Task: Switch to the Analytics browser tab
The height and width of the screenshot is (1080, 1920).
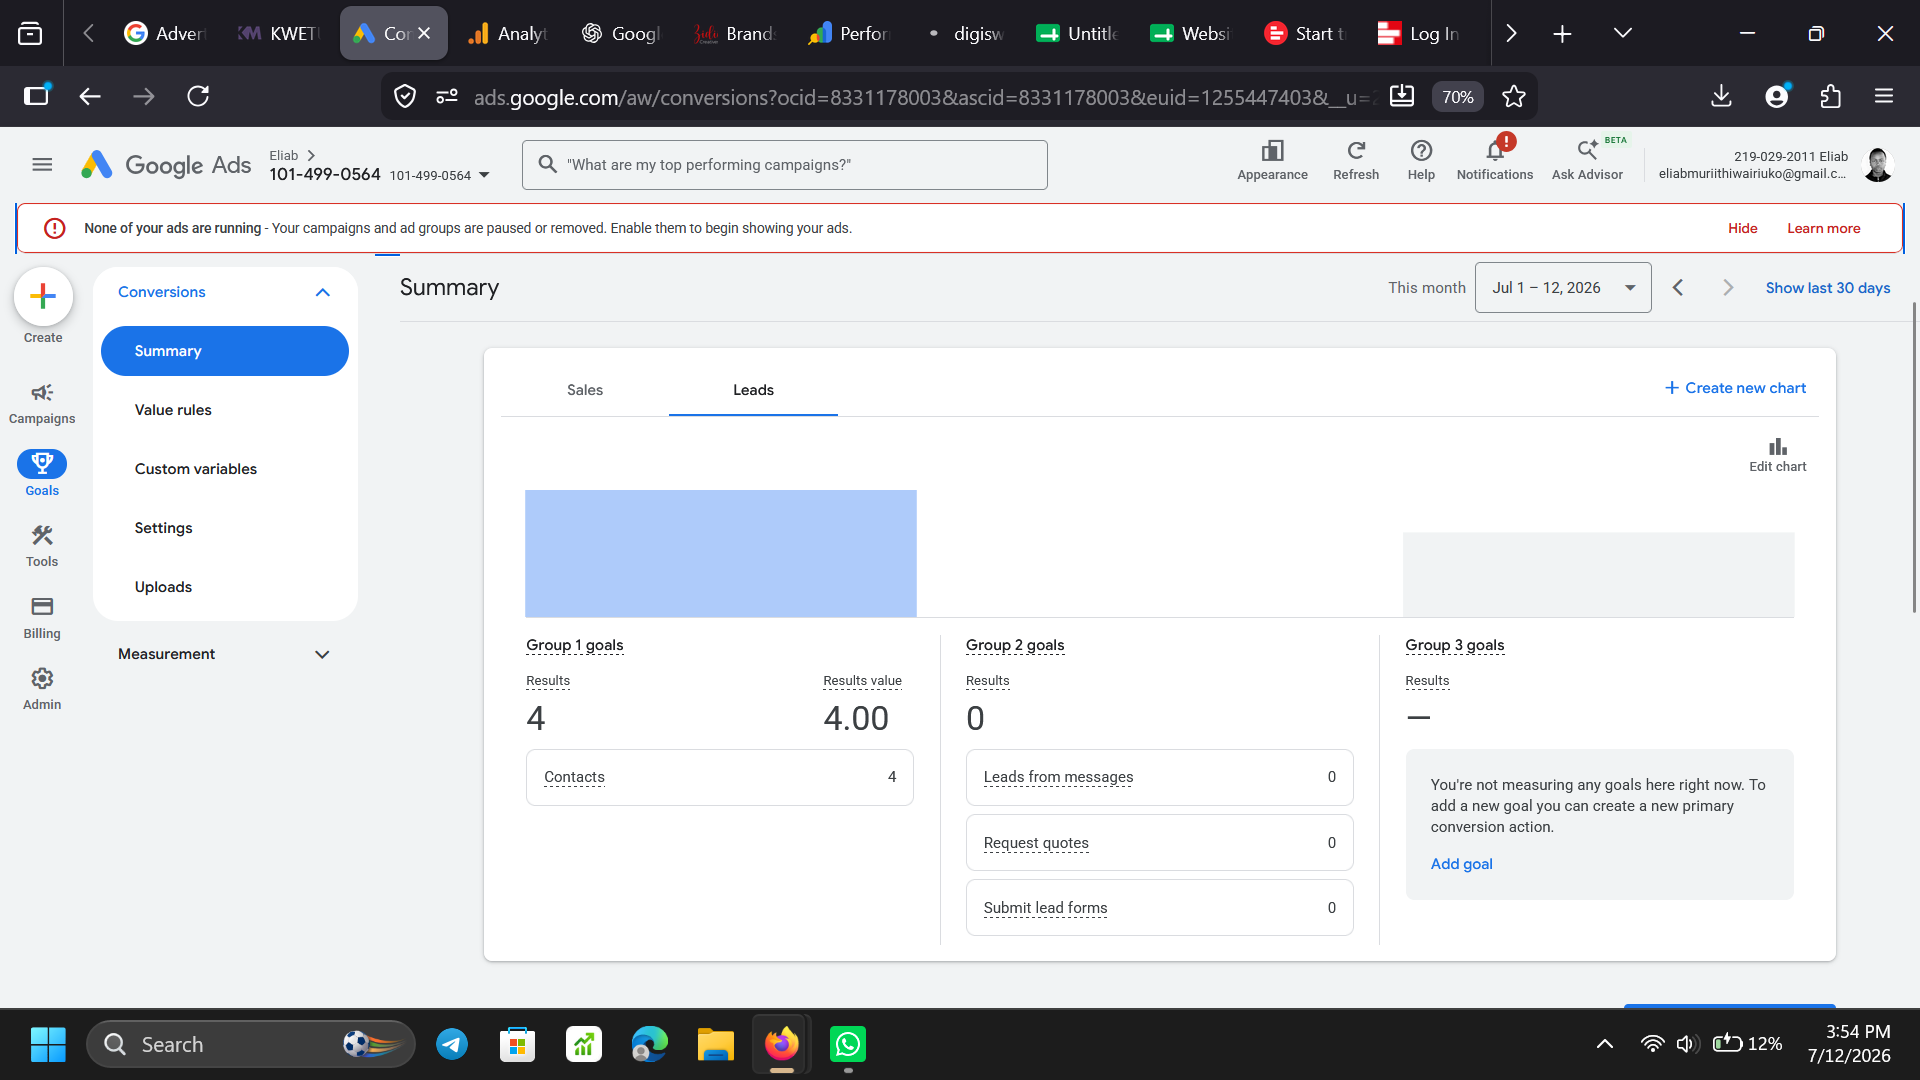Action: click(507, 33)
